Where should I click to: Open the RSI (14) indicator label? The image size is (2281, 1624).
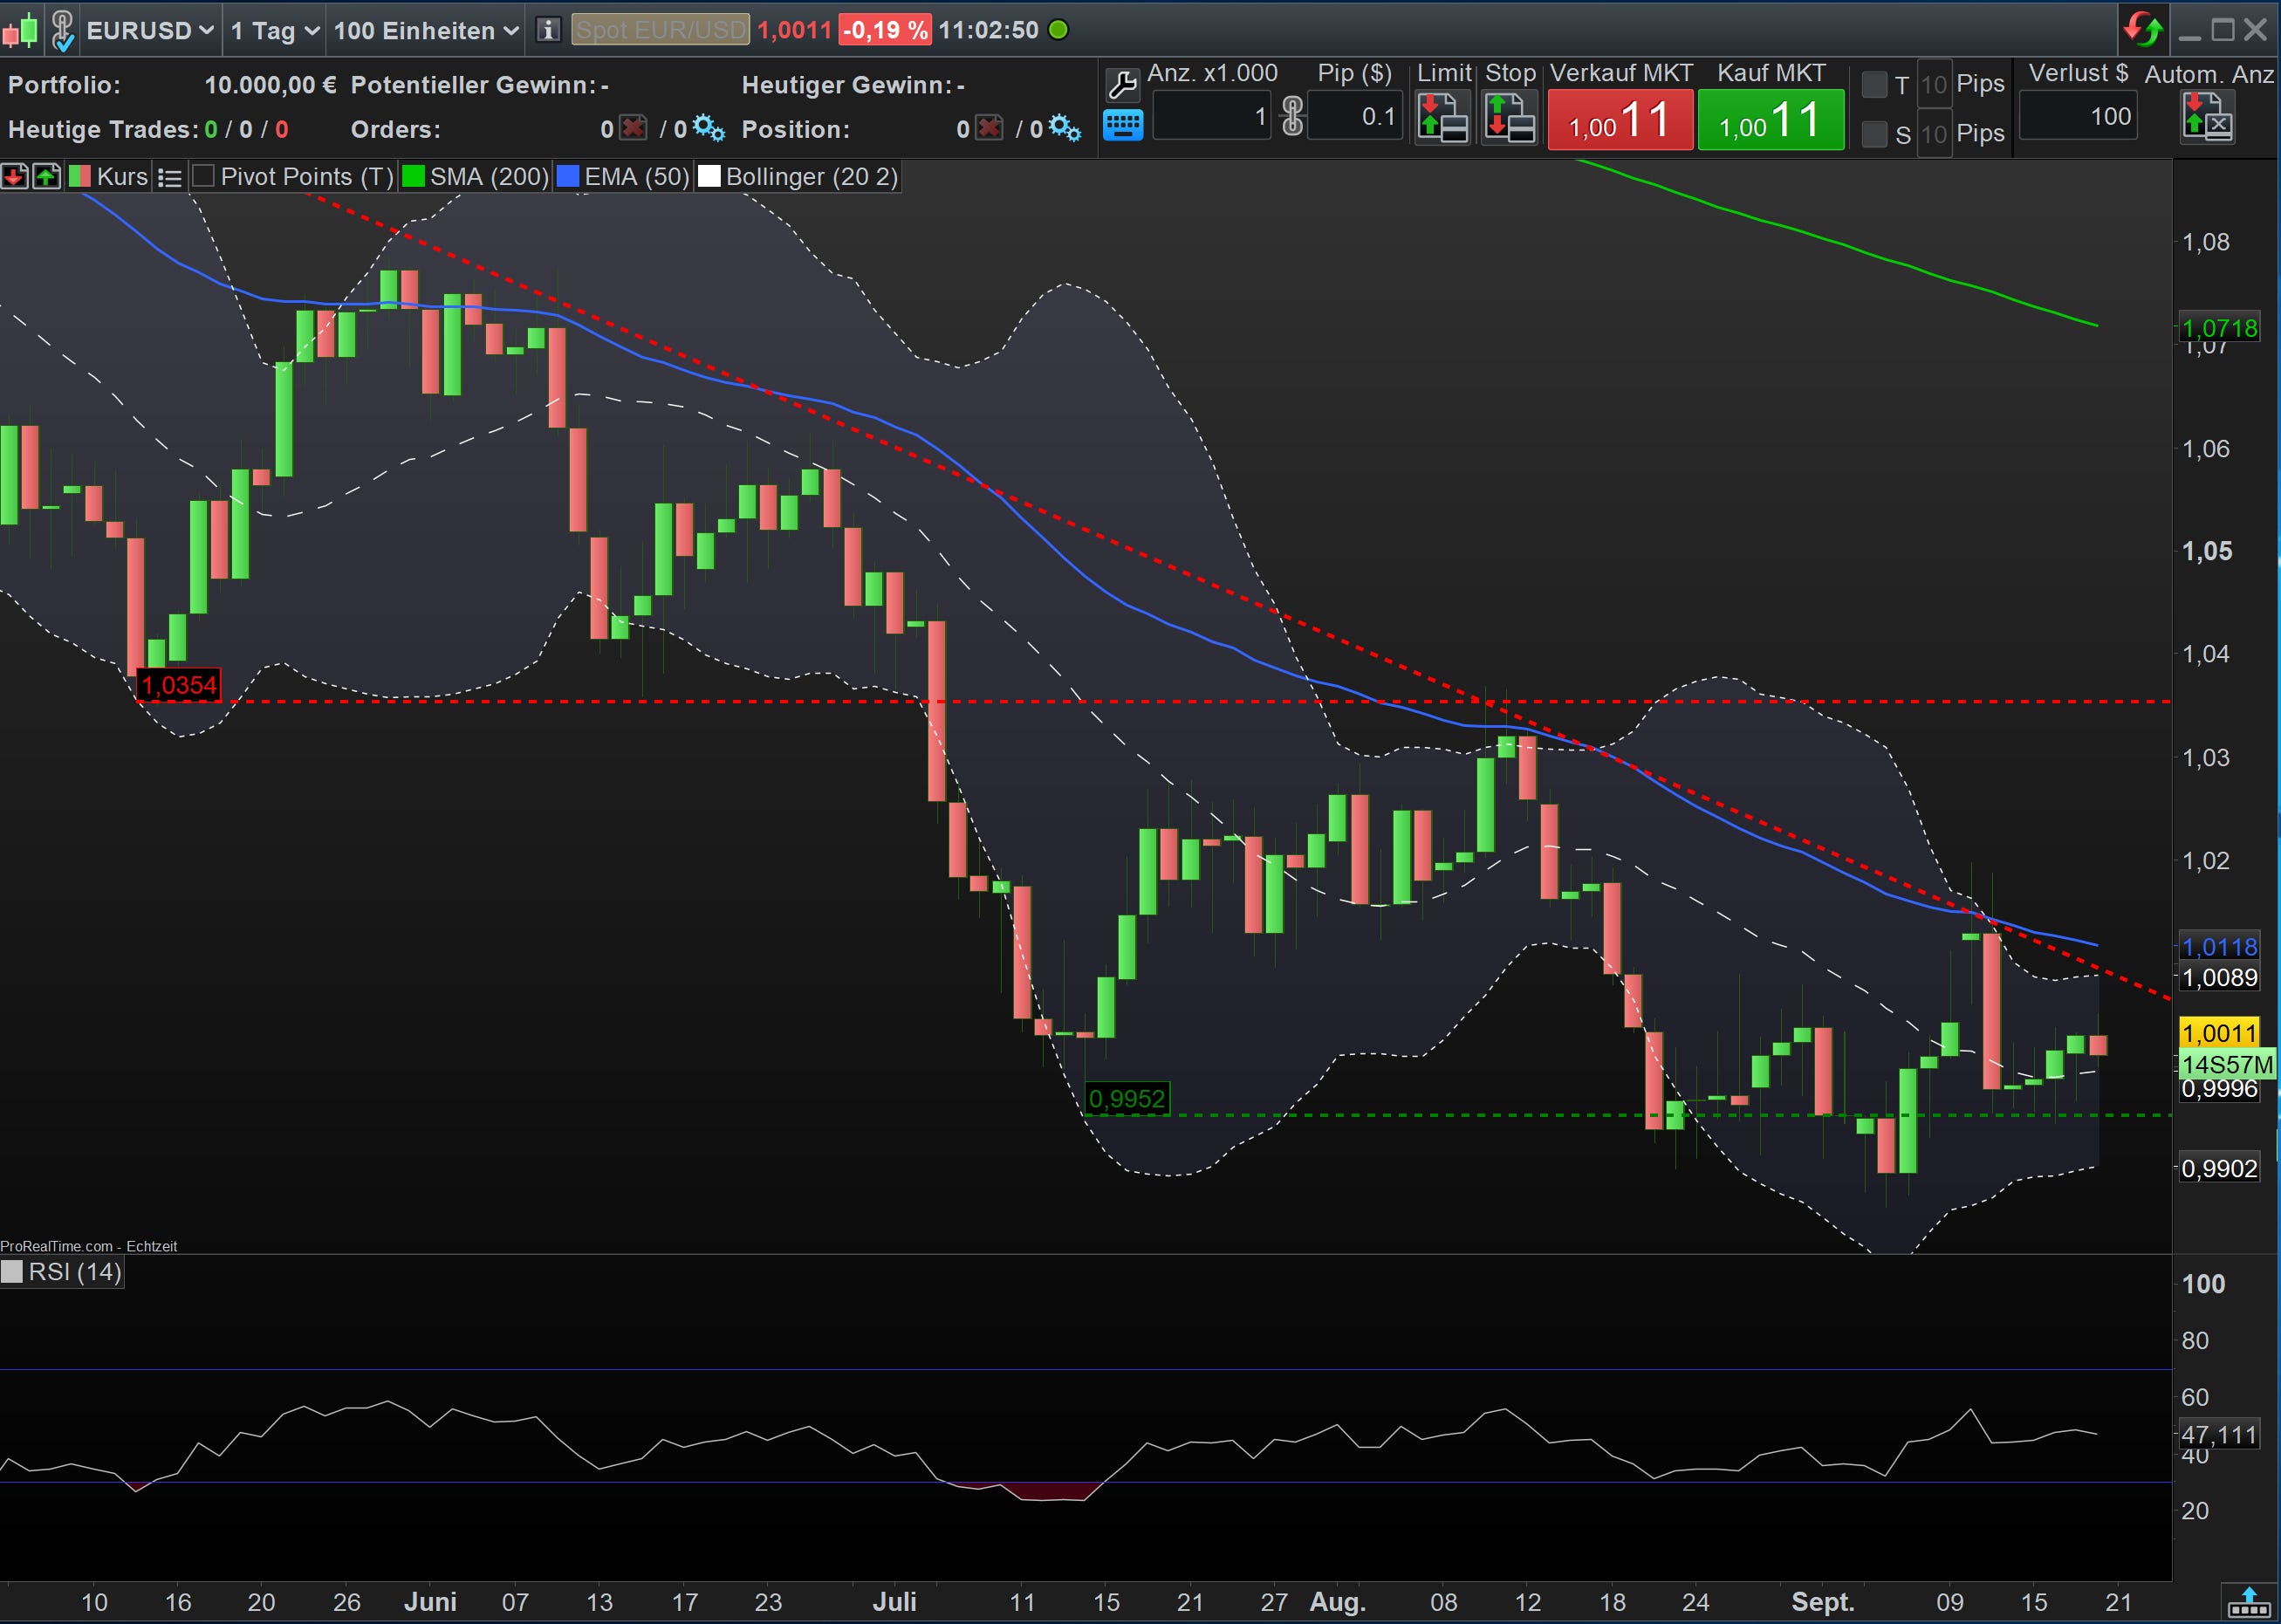pos(75,1272)
